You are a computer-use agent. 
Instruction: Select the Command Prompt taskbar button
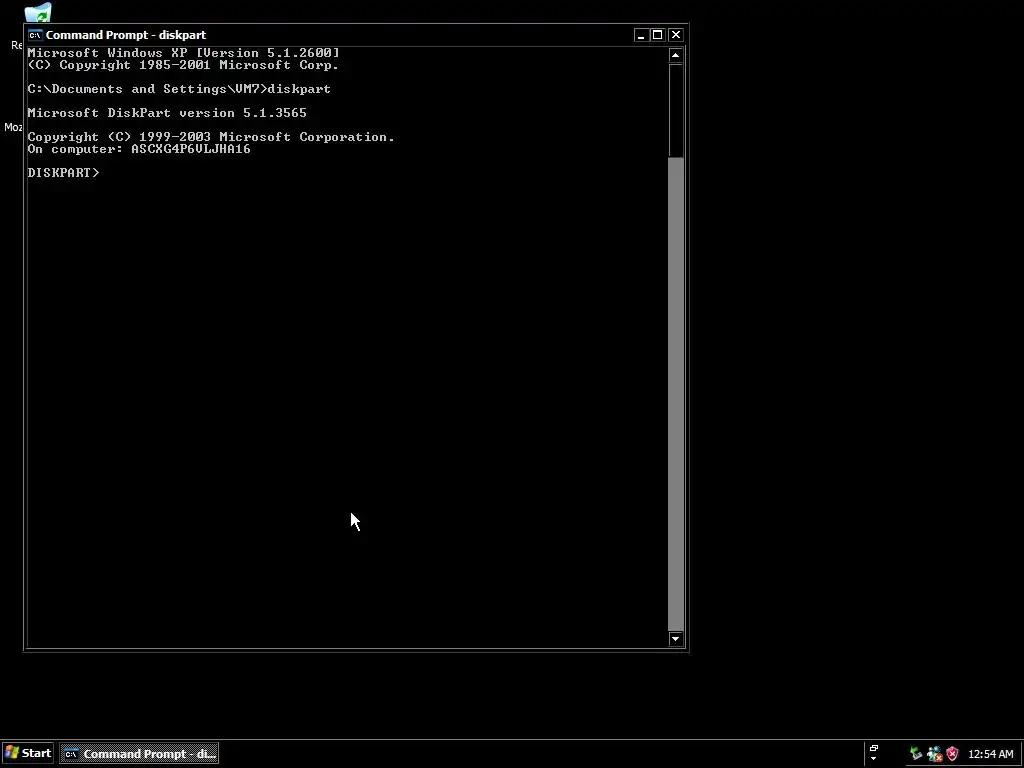coord(139,754)
